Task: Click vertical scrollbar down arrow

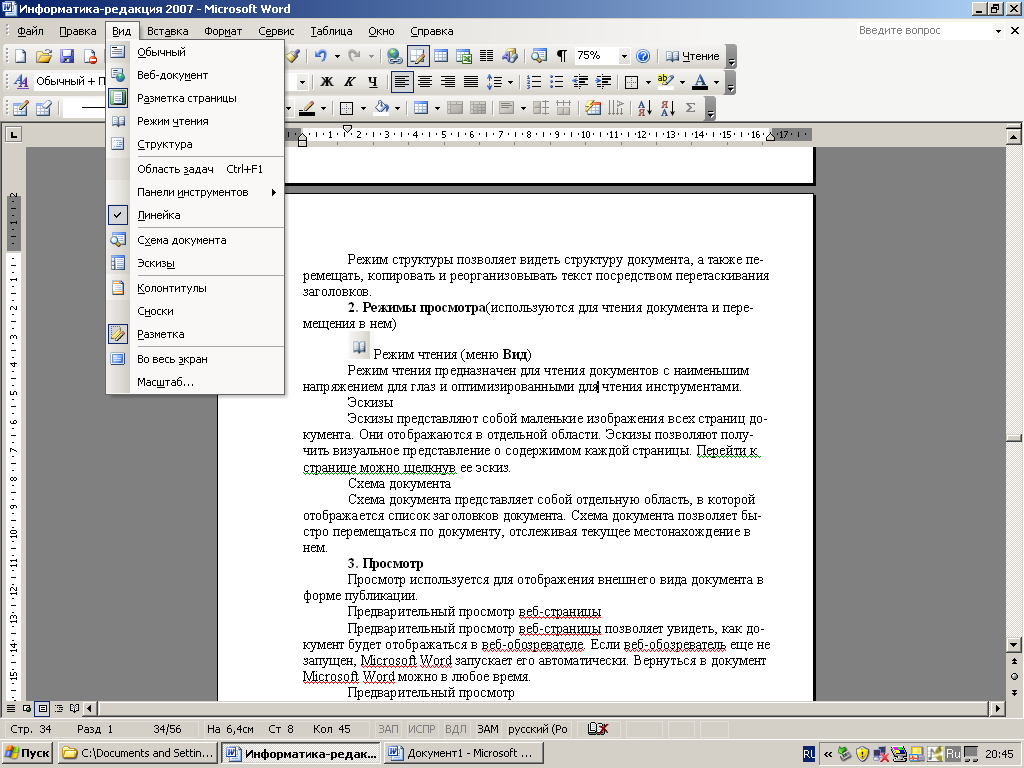Action: coord(1014,645)
